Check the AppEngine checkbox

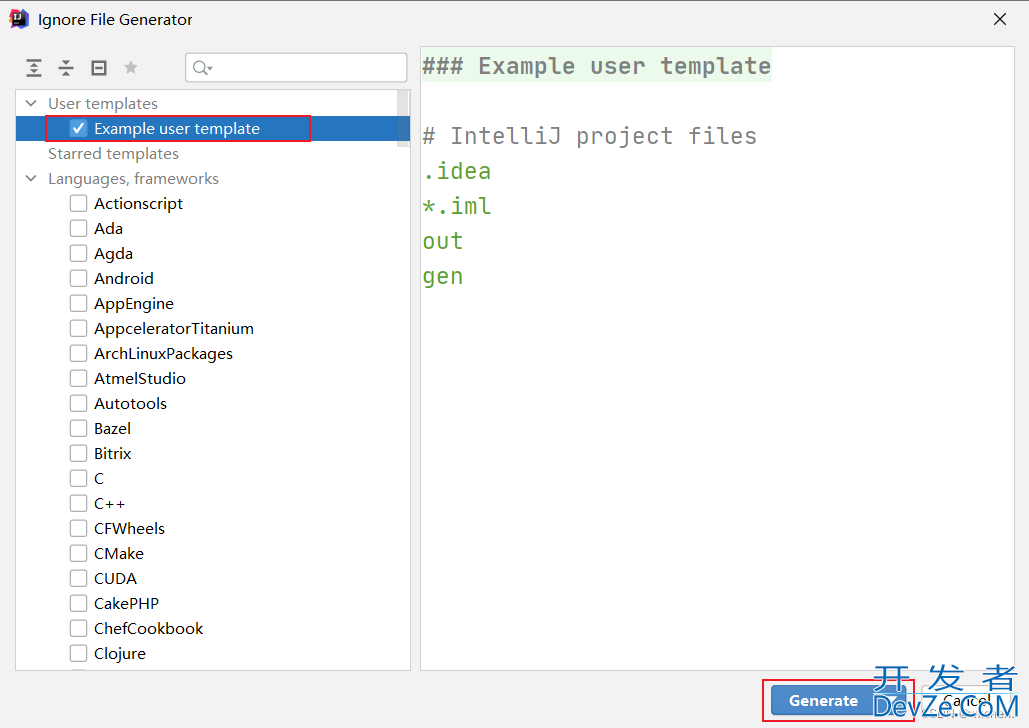pos(78,303)
